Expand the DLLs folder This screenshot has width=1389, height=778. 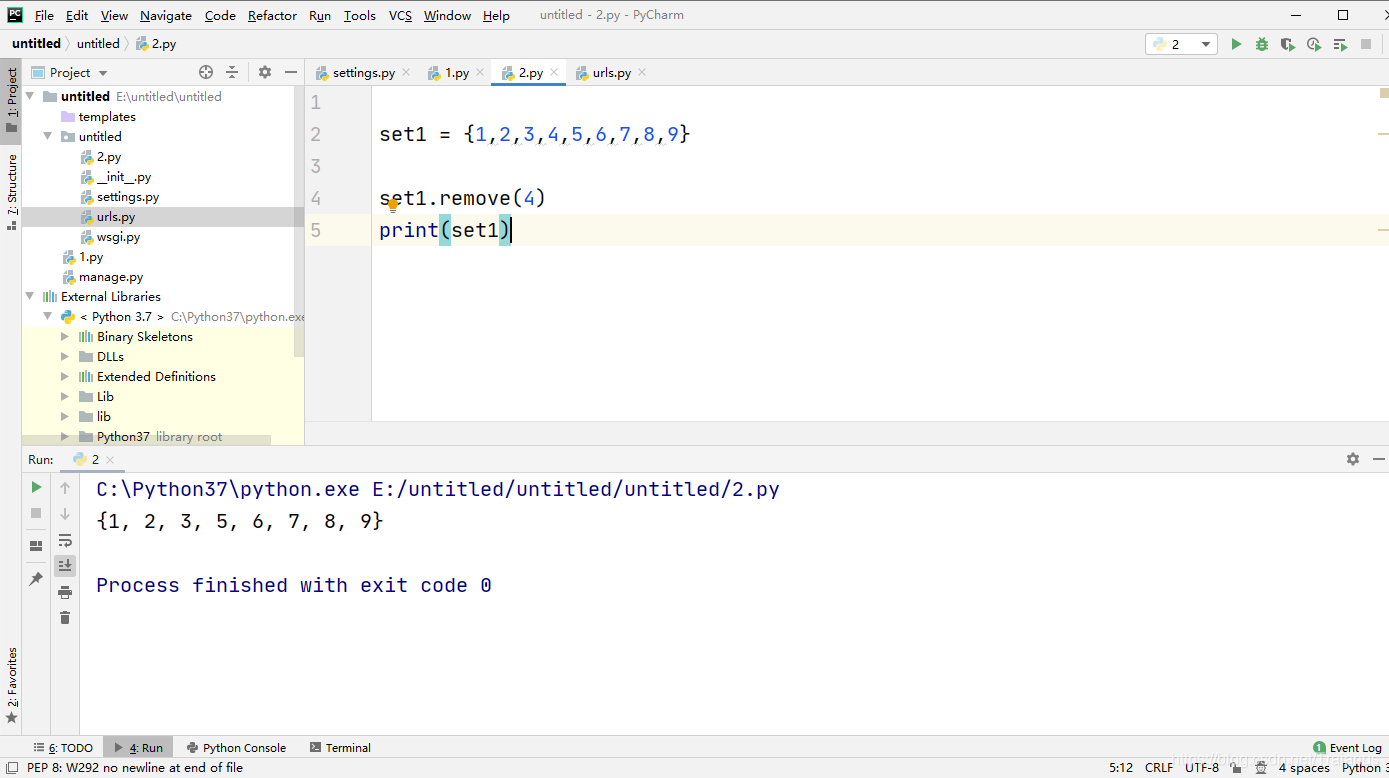[x=66, y=356]
